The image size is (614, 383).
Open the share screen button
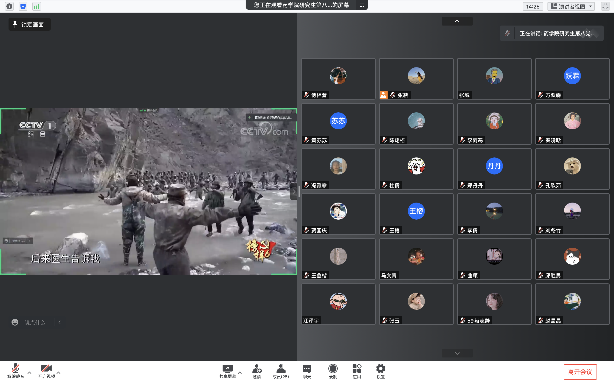[x=228, y=371]
